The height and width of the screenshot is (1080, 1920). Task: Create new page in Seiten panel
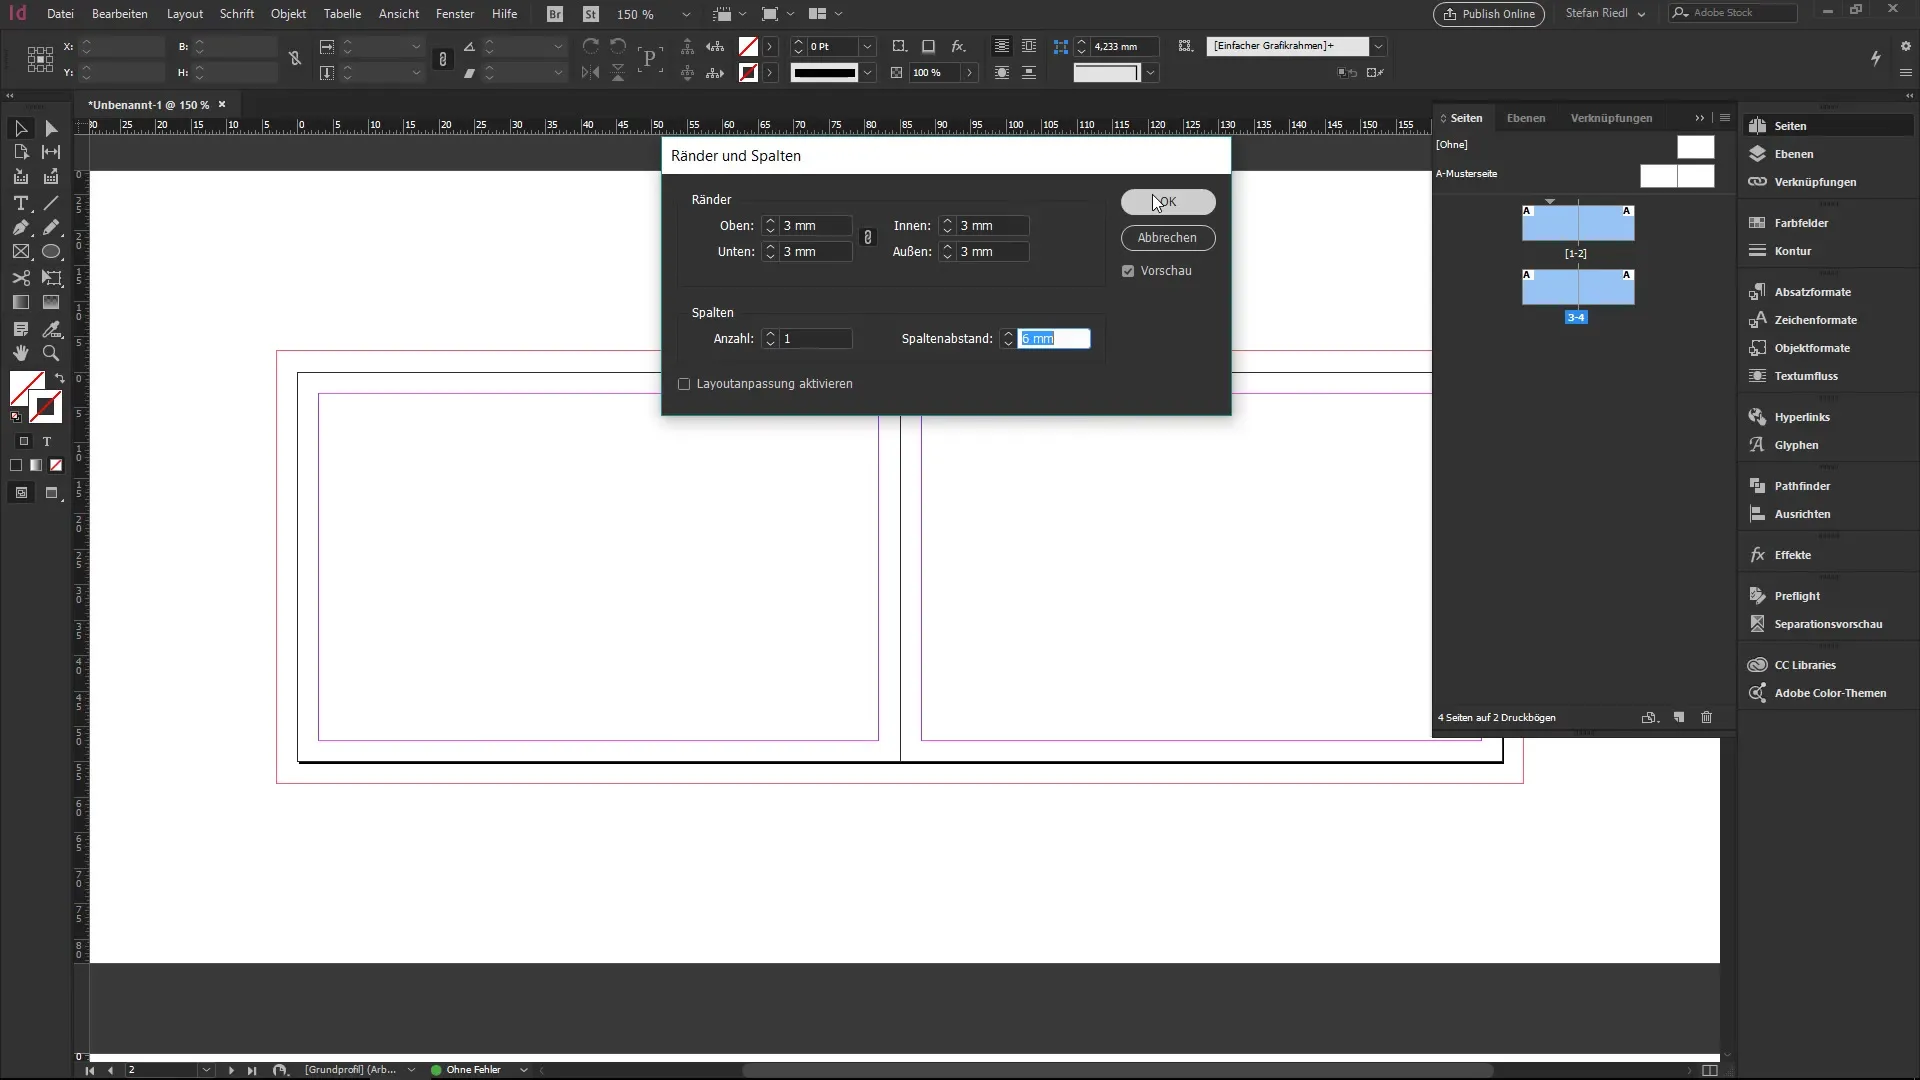point(1679,717)
